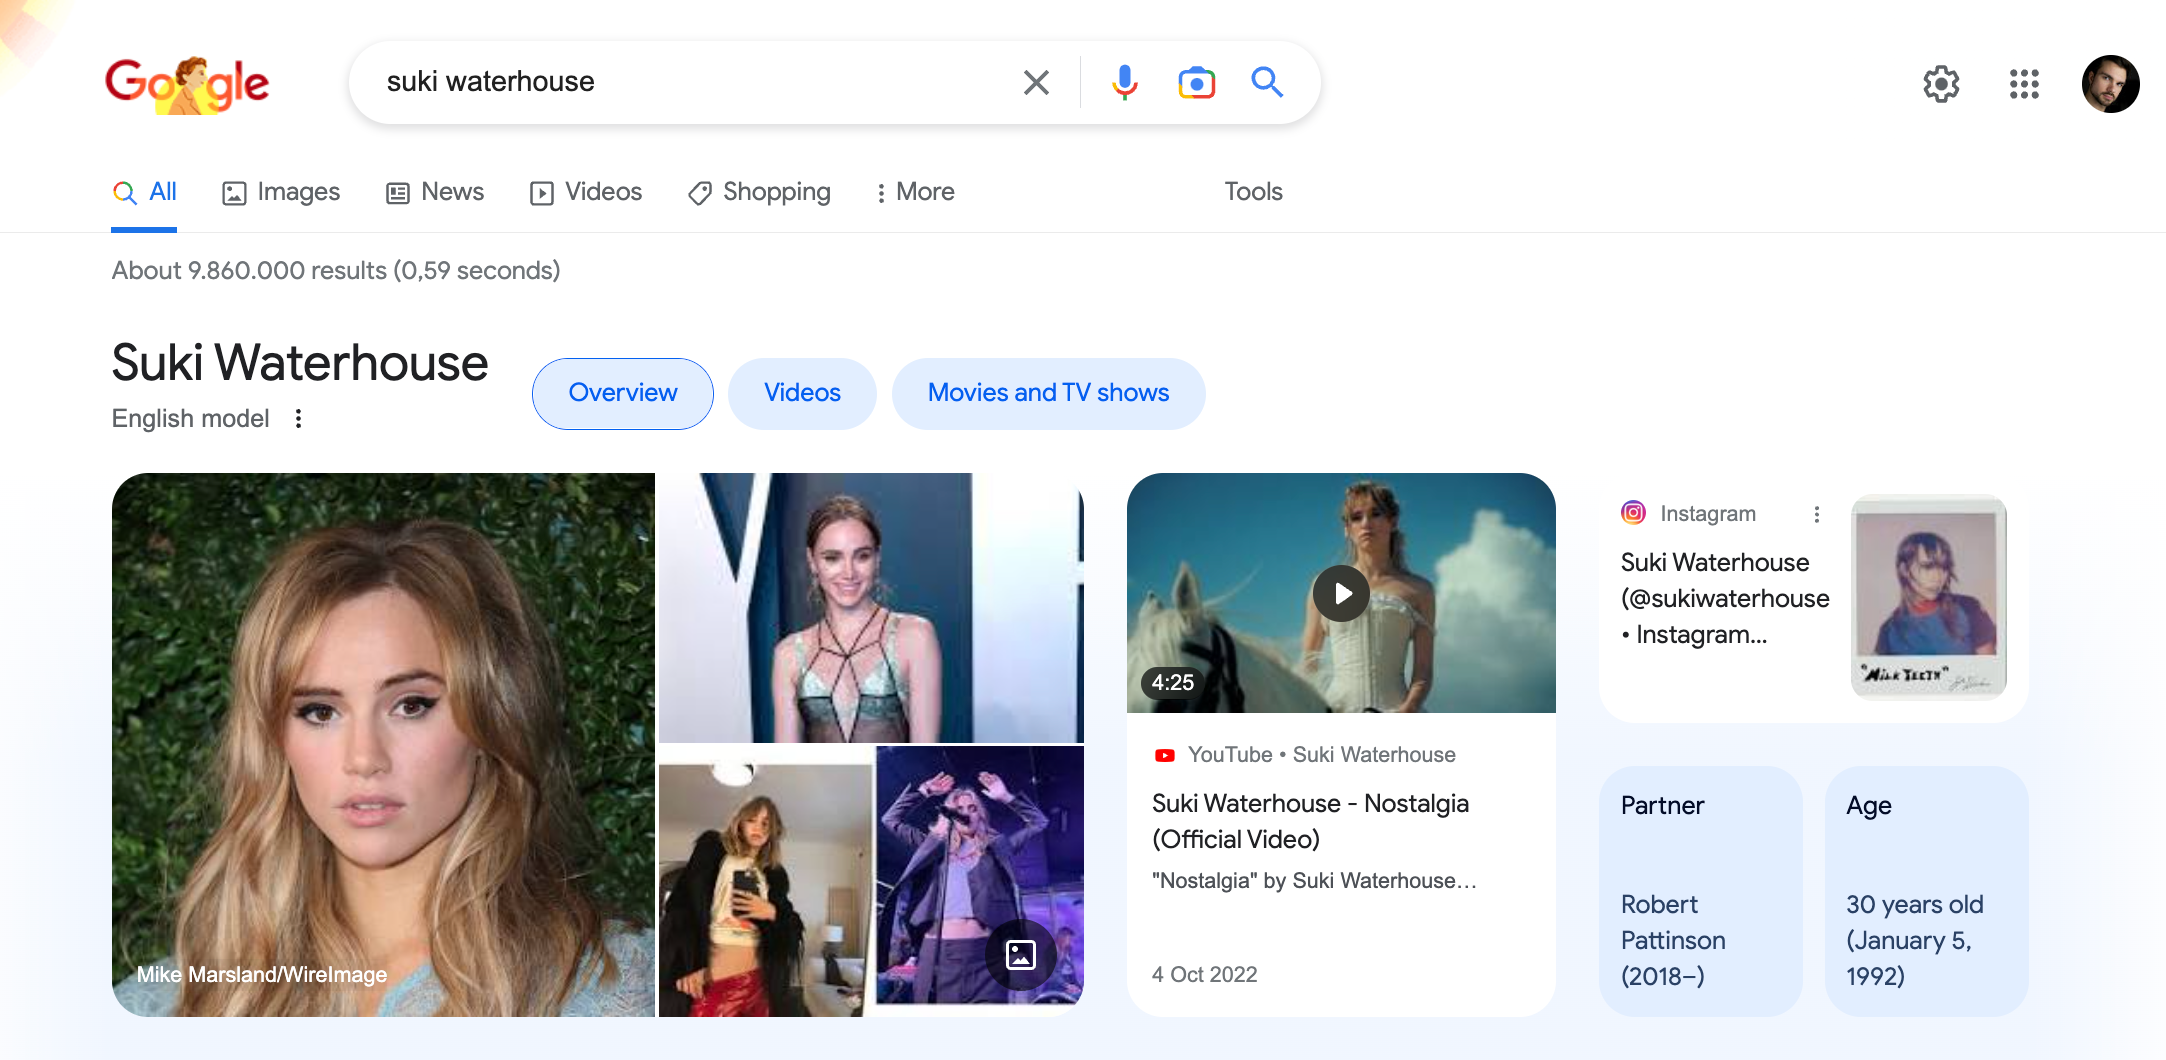Switch to the Videos search tab
Viewport: 2166px width, 1060px height.
click(x=586, y=192)
